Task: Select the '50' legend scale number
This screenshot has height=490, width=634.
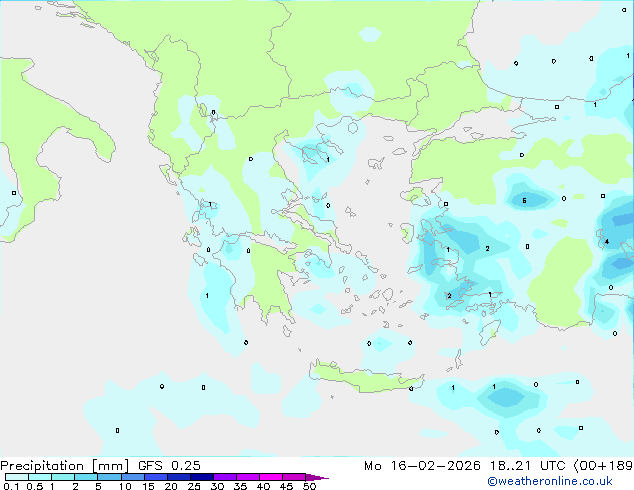Action: point(309,486)
